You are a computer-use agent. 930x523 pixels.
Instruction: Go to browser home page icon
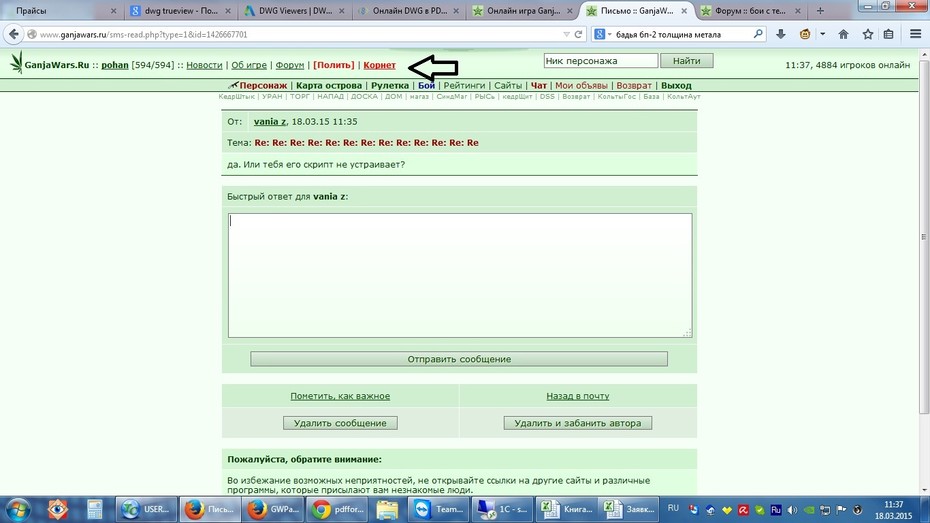point(843,34)
